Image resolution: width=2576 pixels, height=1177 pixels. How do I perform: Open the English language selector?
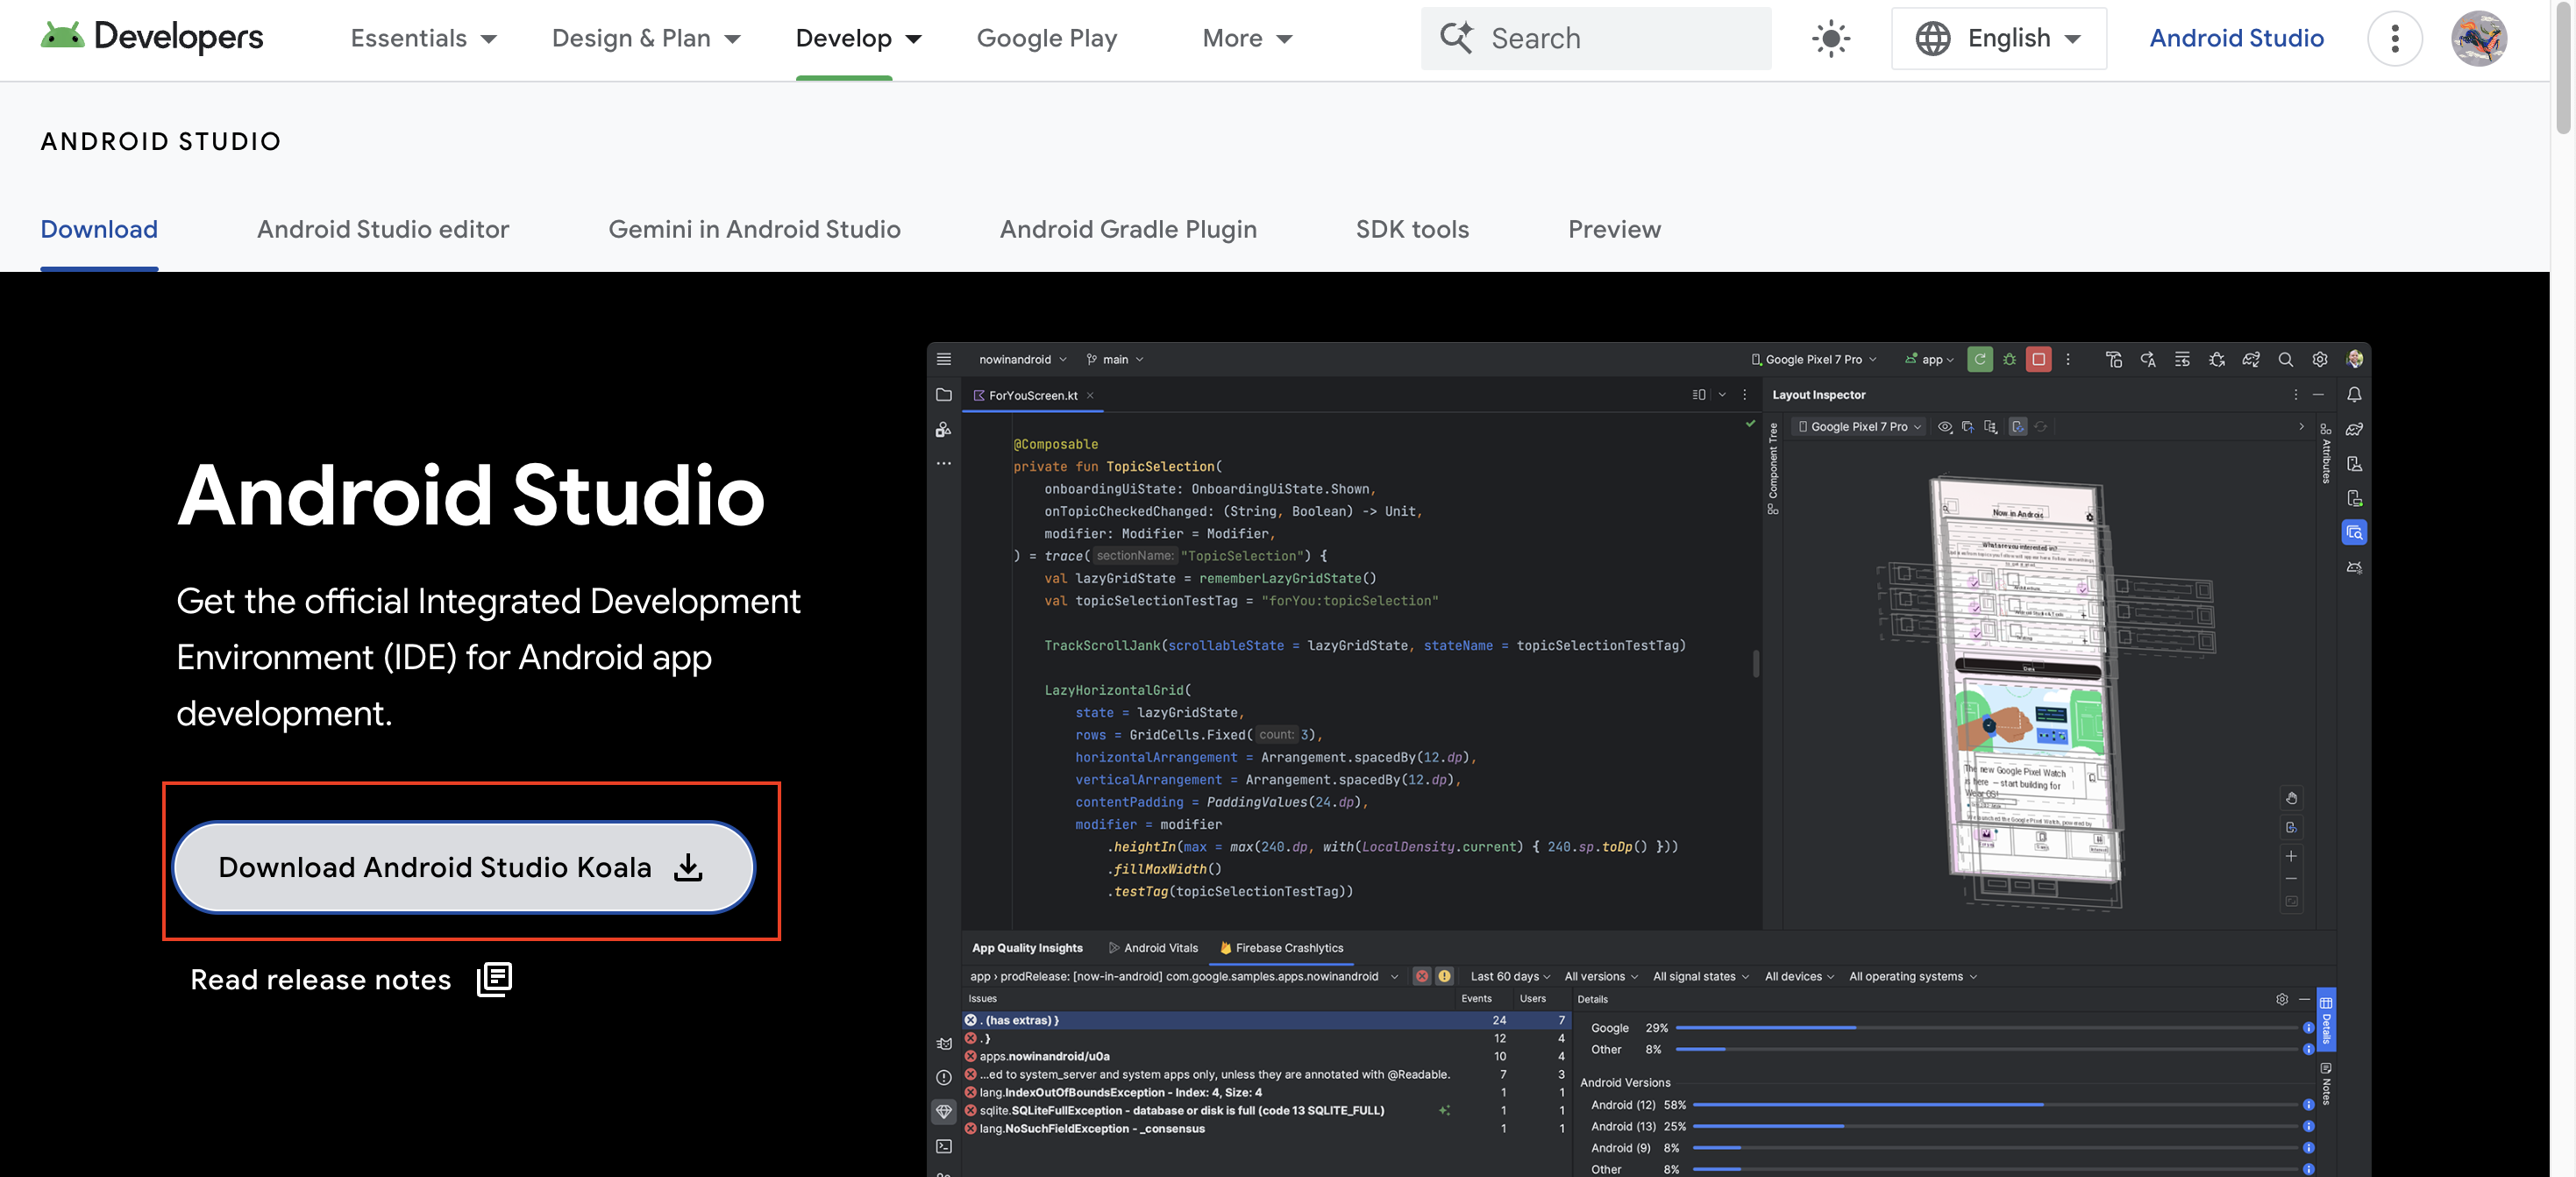[x=1998, y=39]
